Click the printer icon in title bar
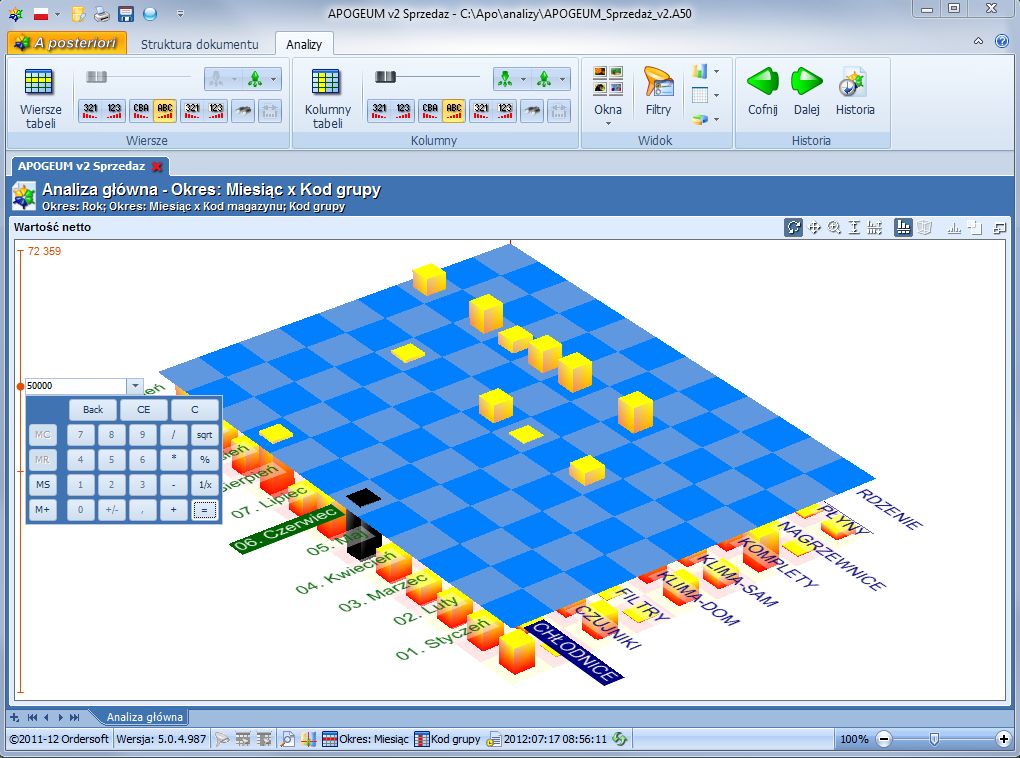The width and height of the screenshot is (1020, 758). tap(102, 14)
